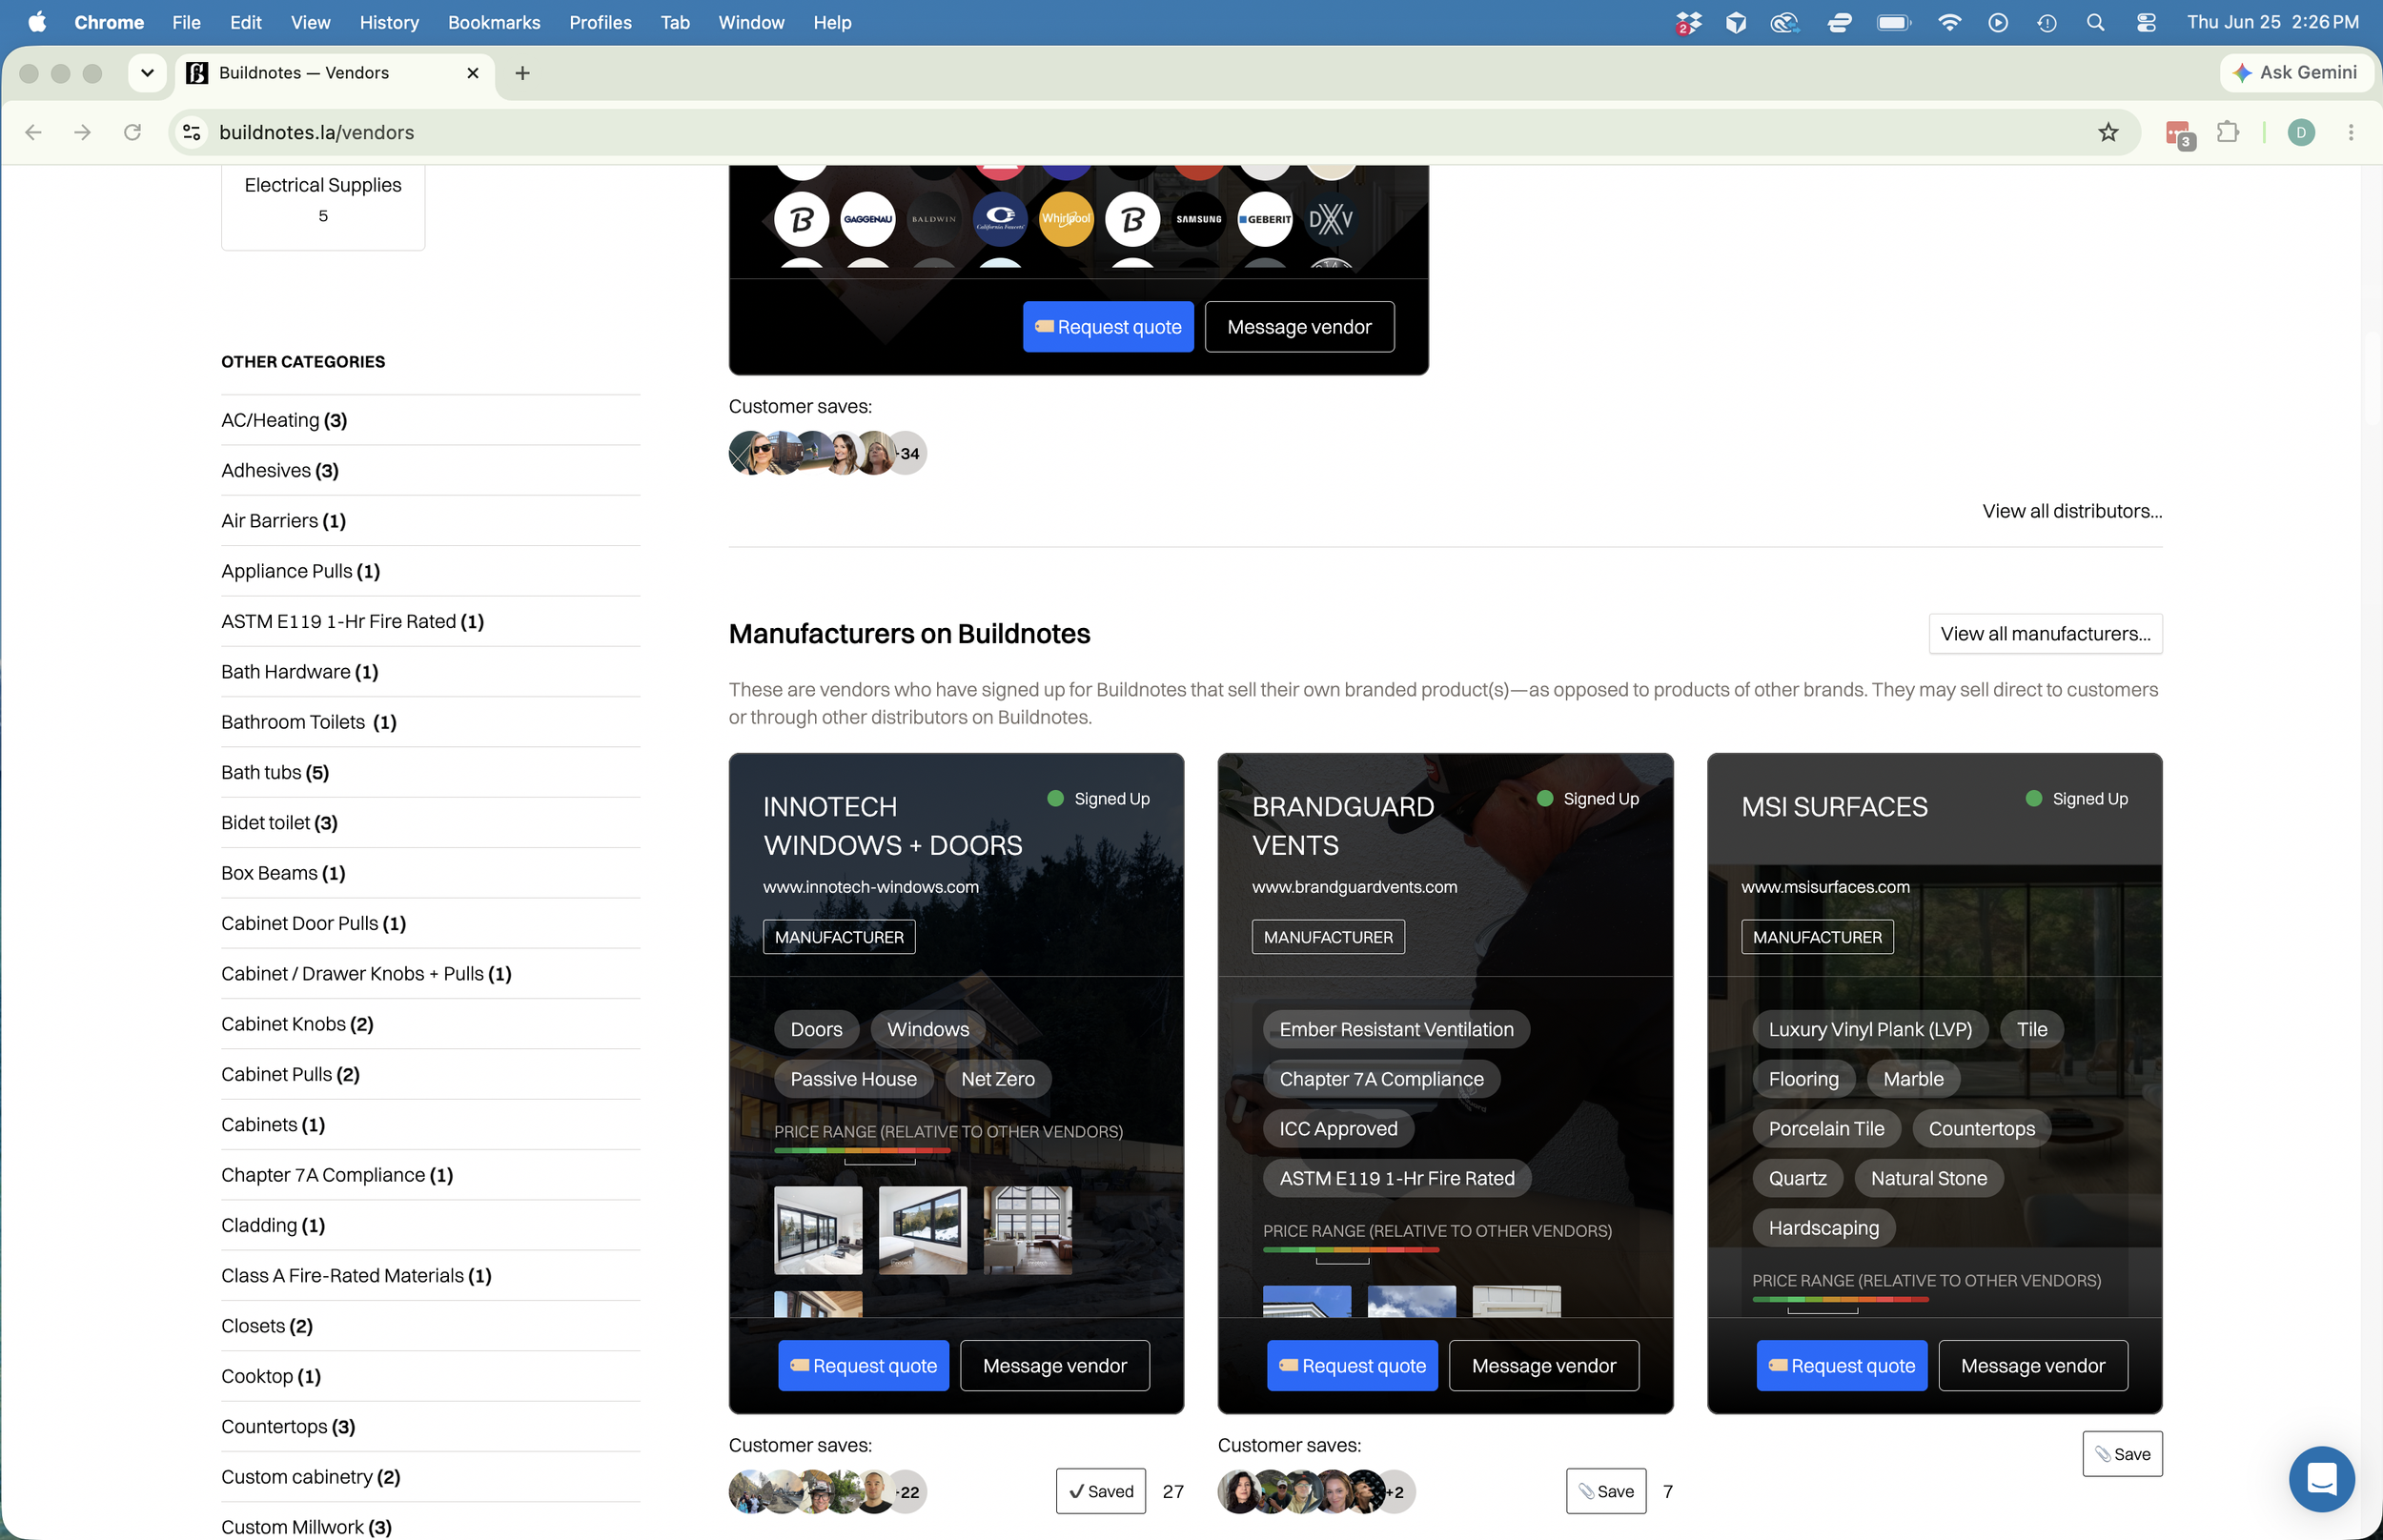2383x1540 pixels.
Task: Click the Dropbox menu bar icon
Action: (1688, 22)
